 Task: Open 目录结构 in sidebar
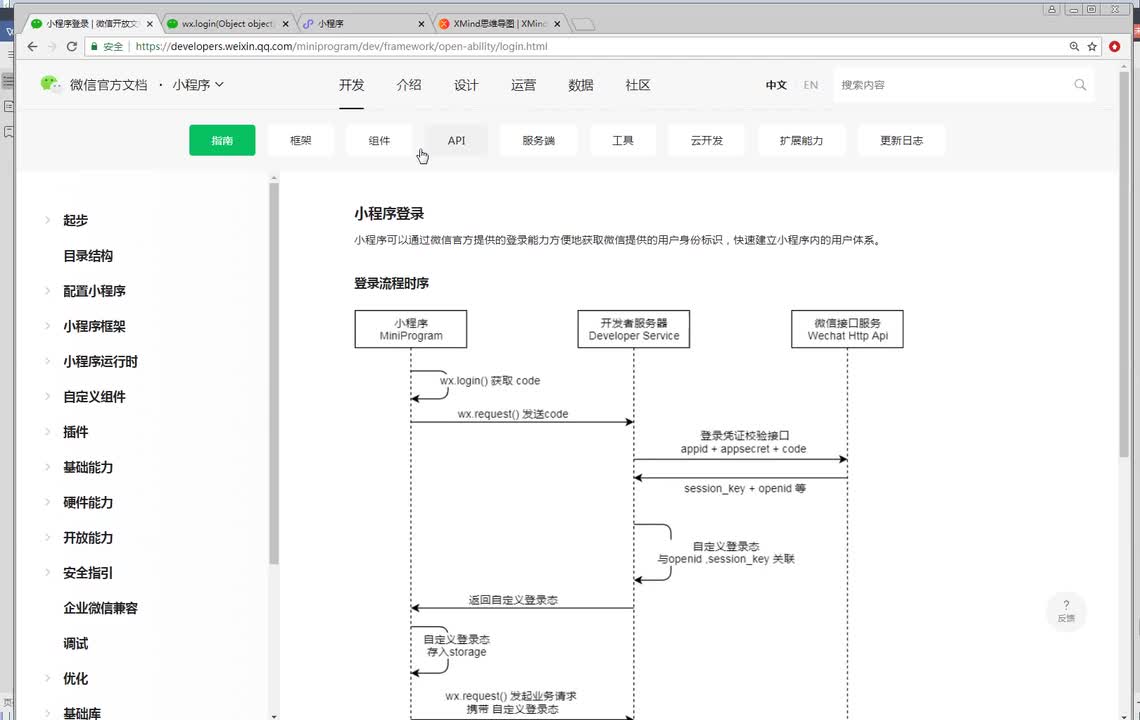coord(88,256)
